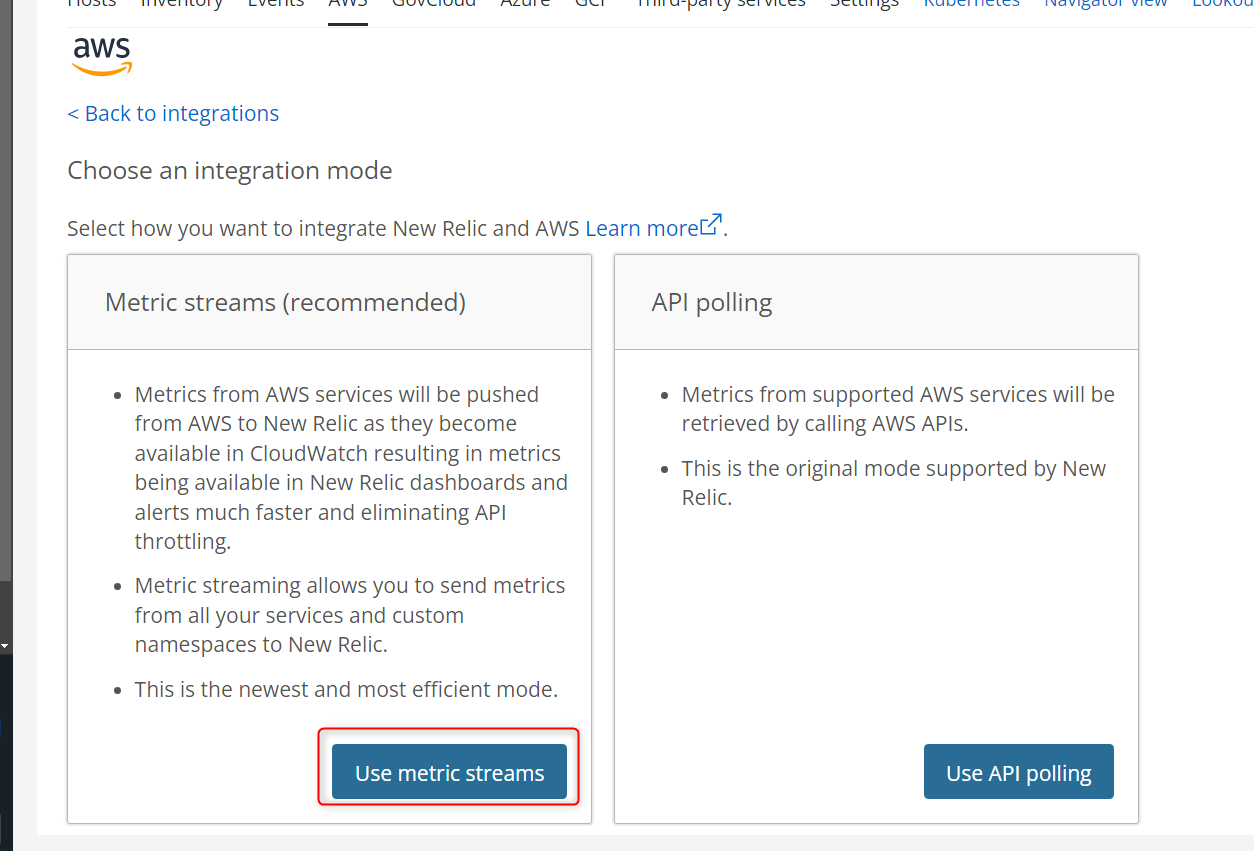Click bullet 'Metrics from AWS services will be pushed'
This screenshot has height=851, width=1254.
point(351,468)
